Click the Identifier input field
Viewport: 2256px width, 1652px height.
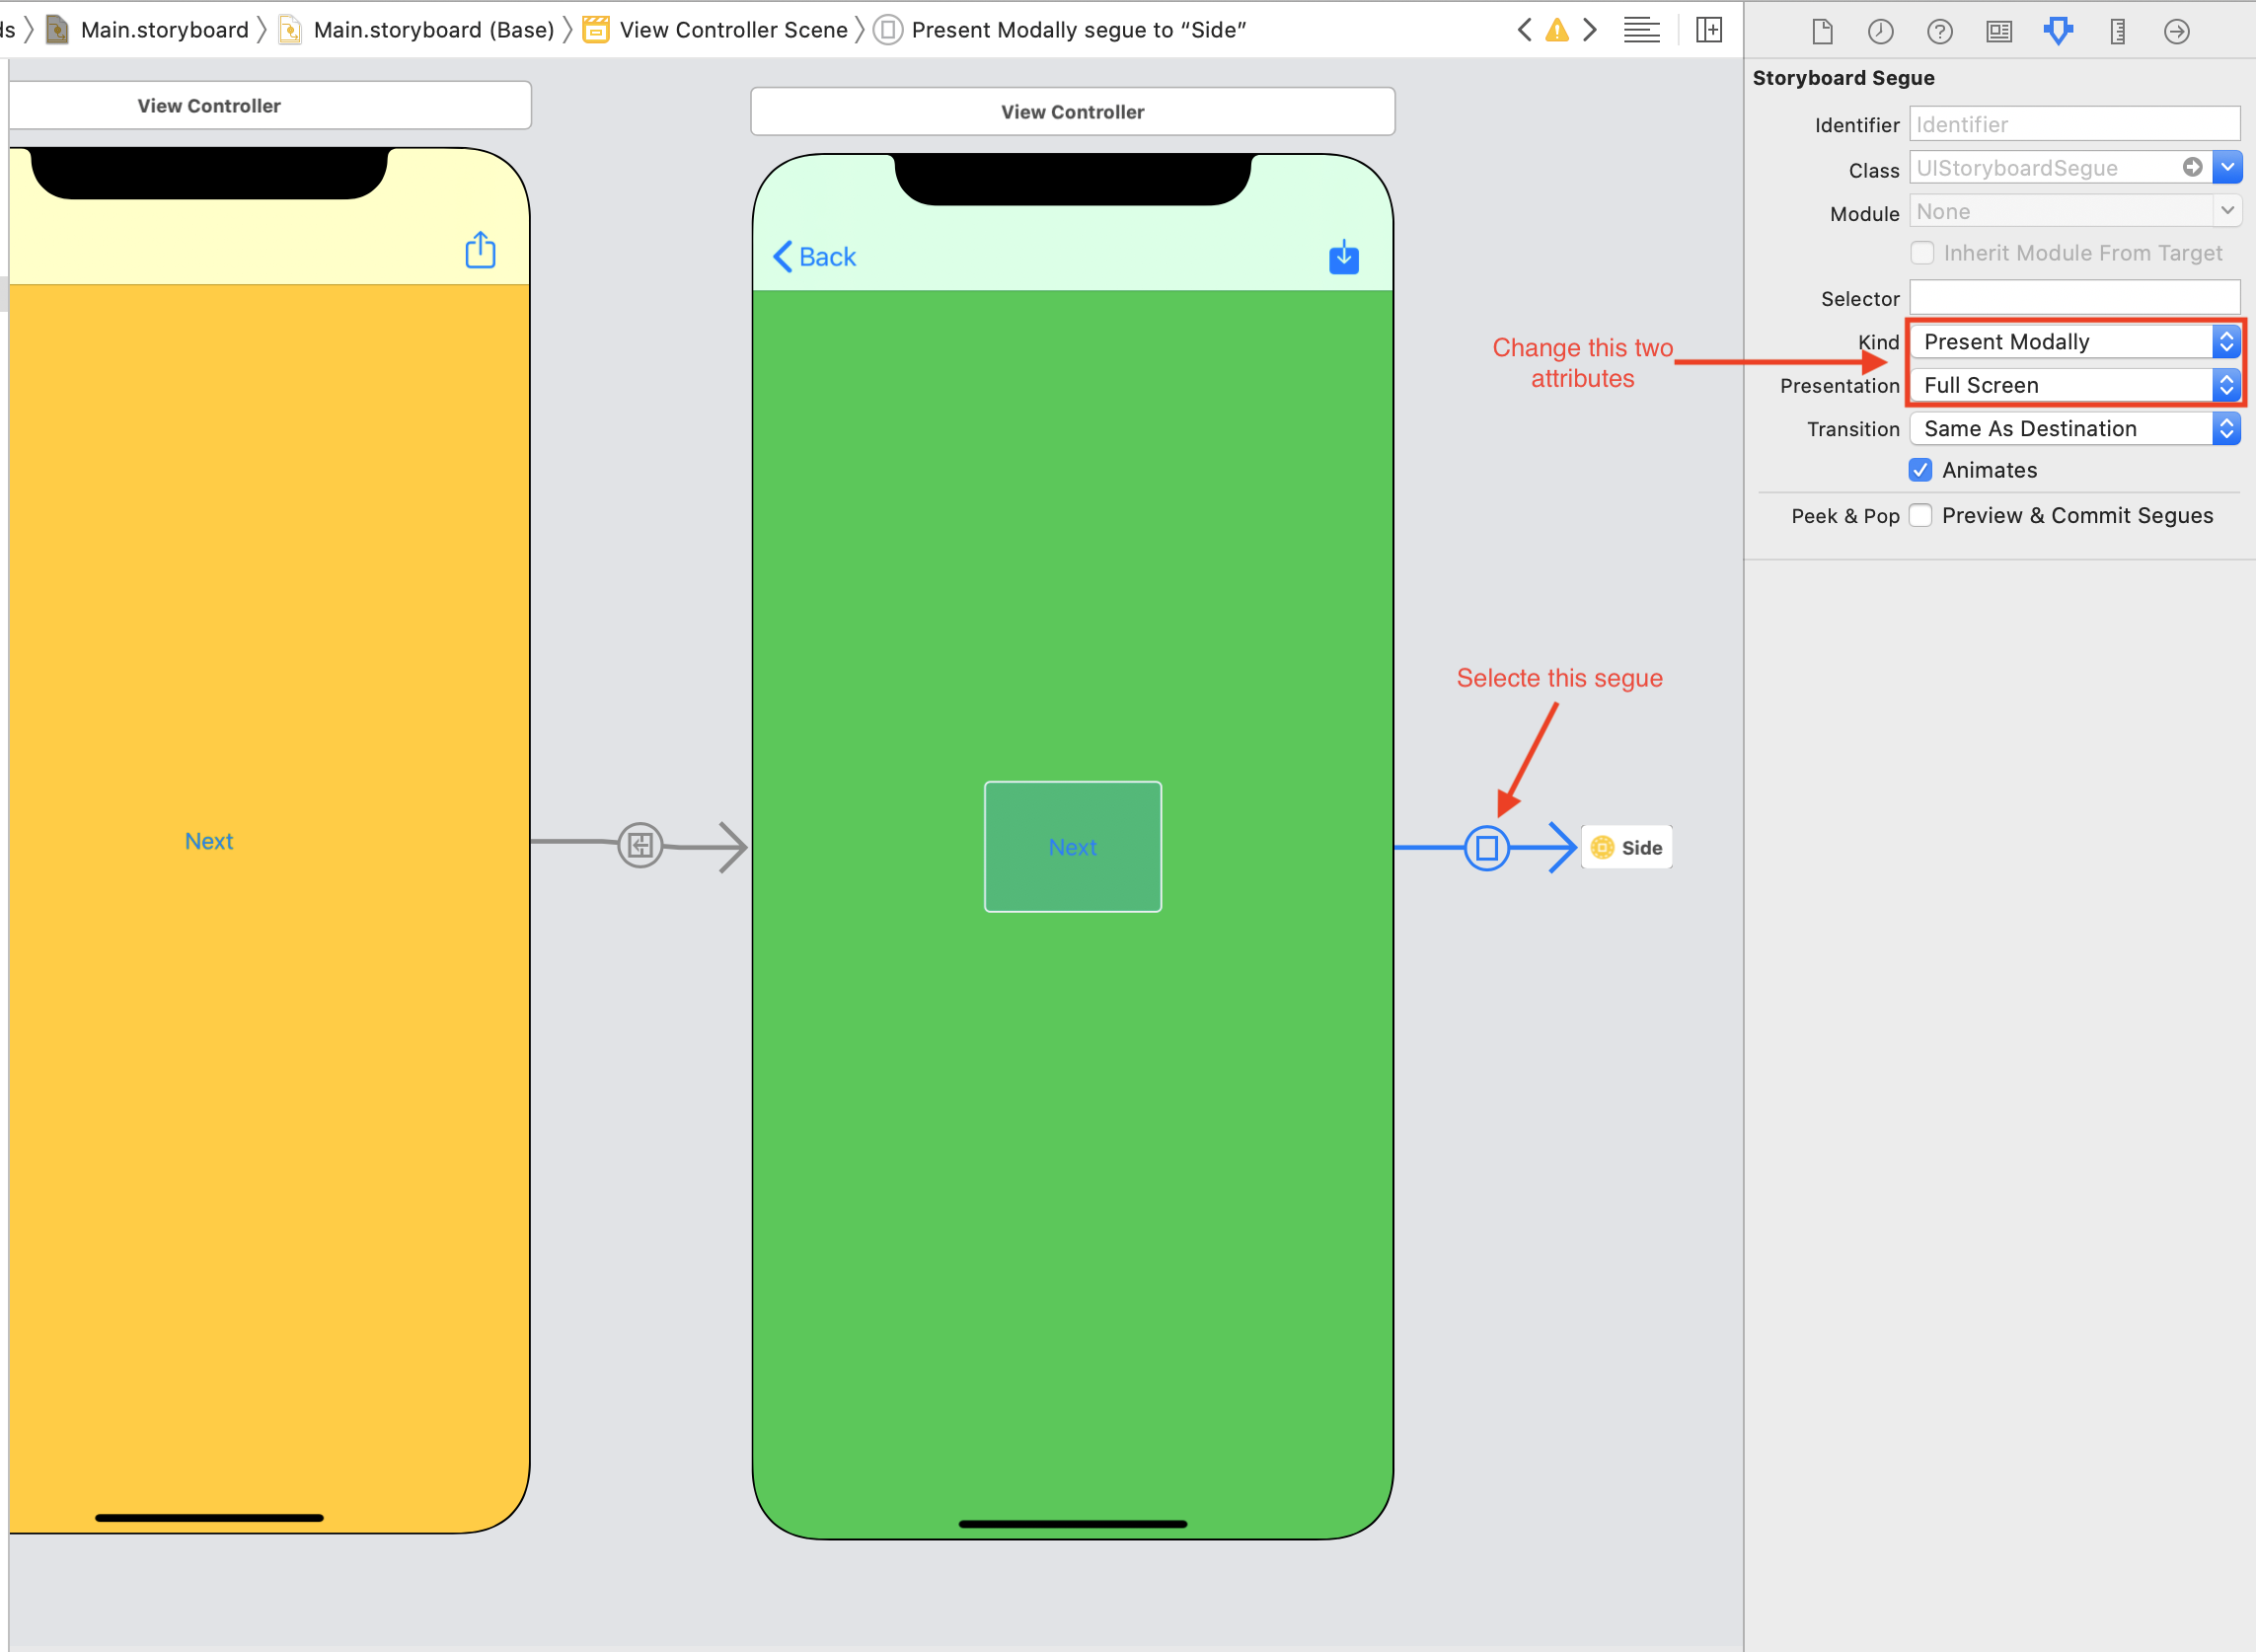coord(2075,122)
